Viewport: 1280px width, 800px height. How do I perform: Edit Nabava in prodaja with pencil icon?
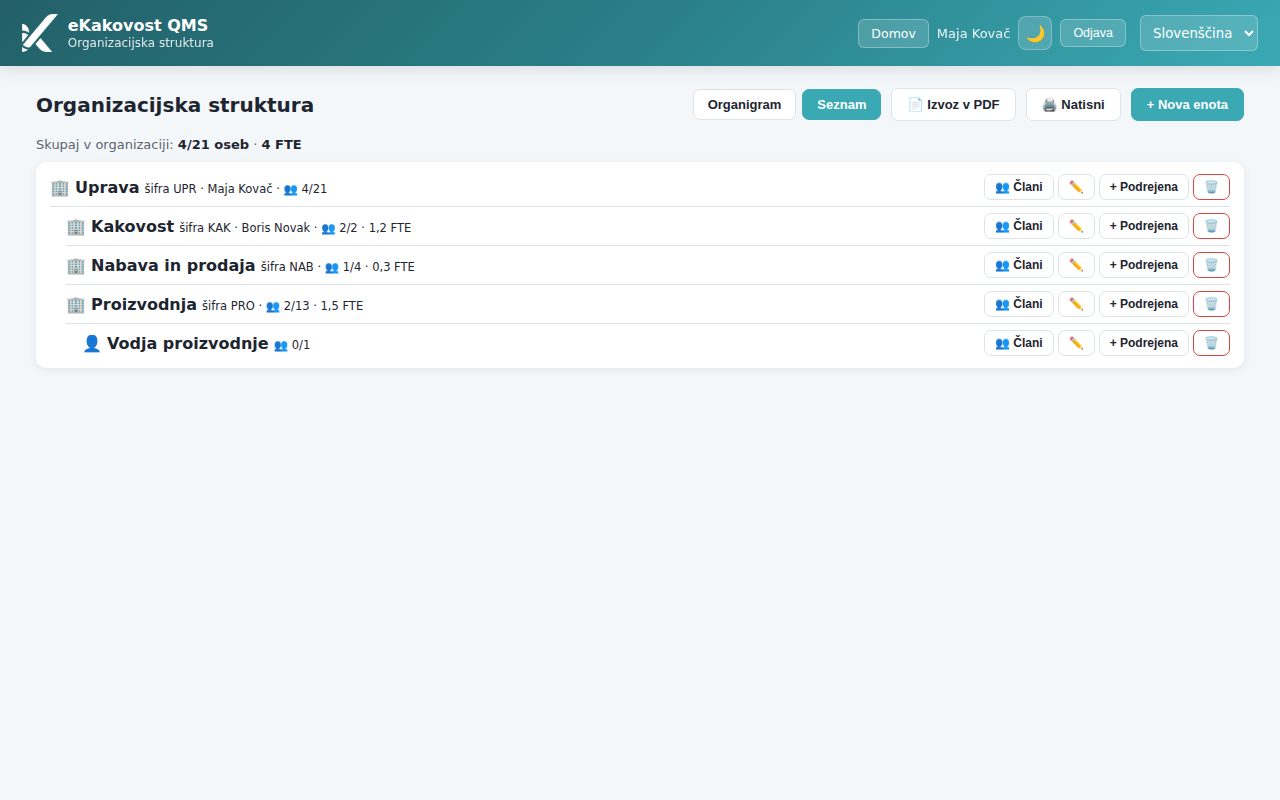click(1076, 265)
